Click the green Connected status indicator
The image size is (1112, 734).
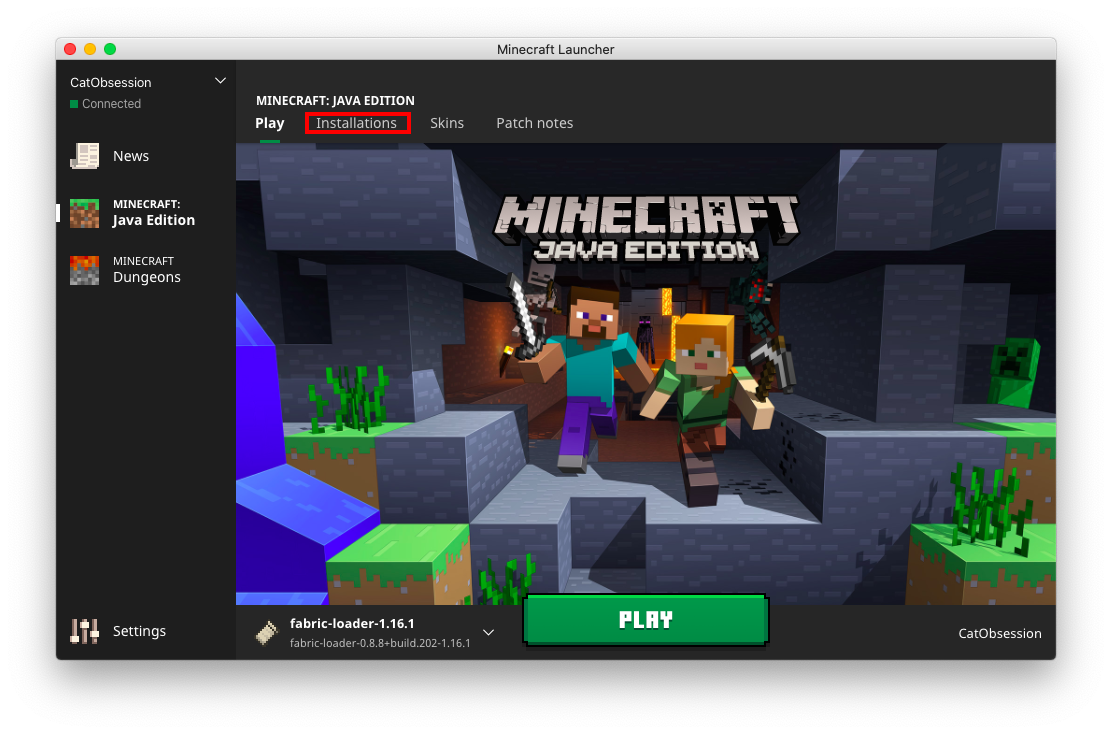coord(74,104)
